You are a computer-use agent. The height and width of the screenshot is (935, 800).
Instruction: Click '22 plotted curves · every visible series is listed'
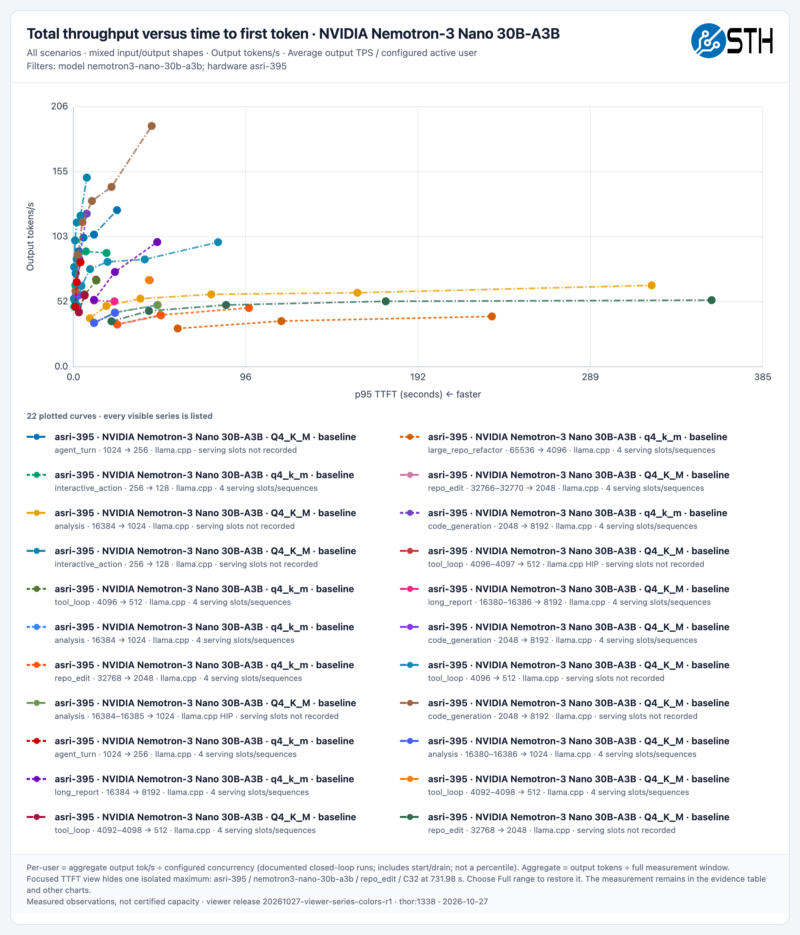click(119, 416)
